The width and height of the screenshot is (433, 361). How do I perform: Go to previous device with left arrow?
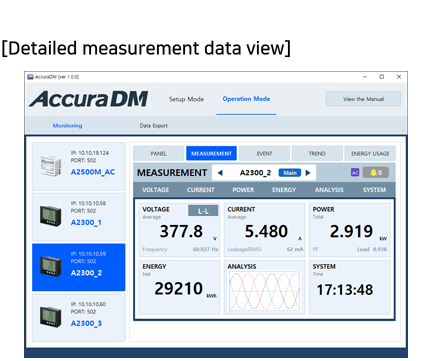pyautogui.click(x=220, y=173)
